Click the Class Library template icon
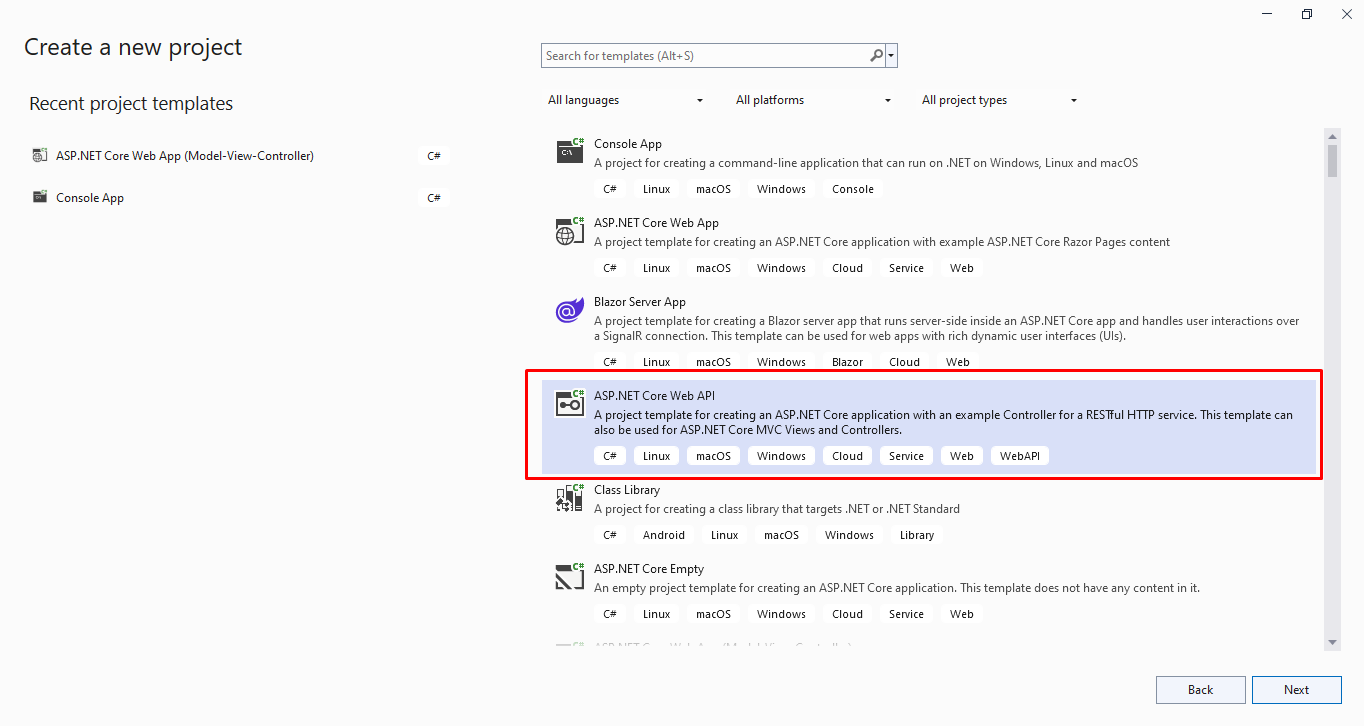 tap(570, 498)
